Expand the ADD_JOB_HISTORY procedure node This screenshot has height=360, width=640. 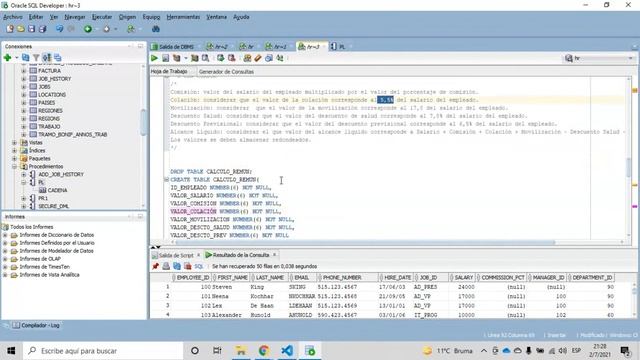tap(23, 174)
